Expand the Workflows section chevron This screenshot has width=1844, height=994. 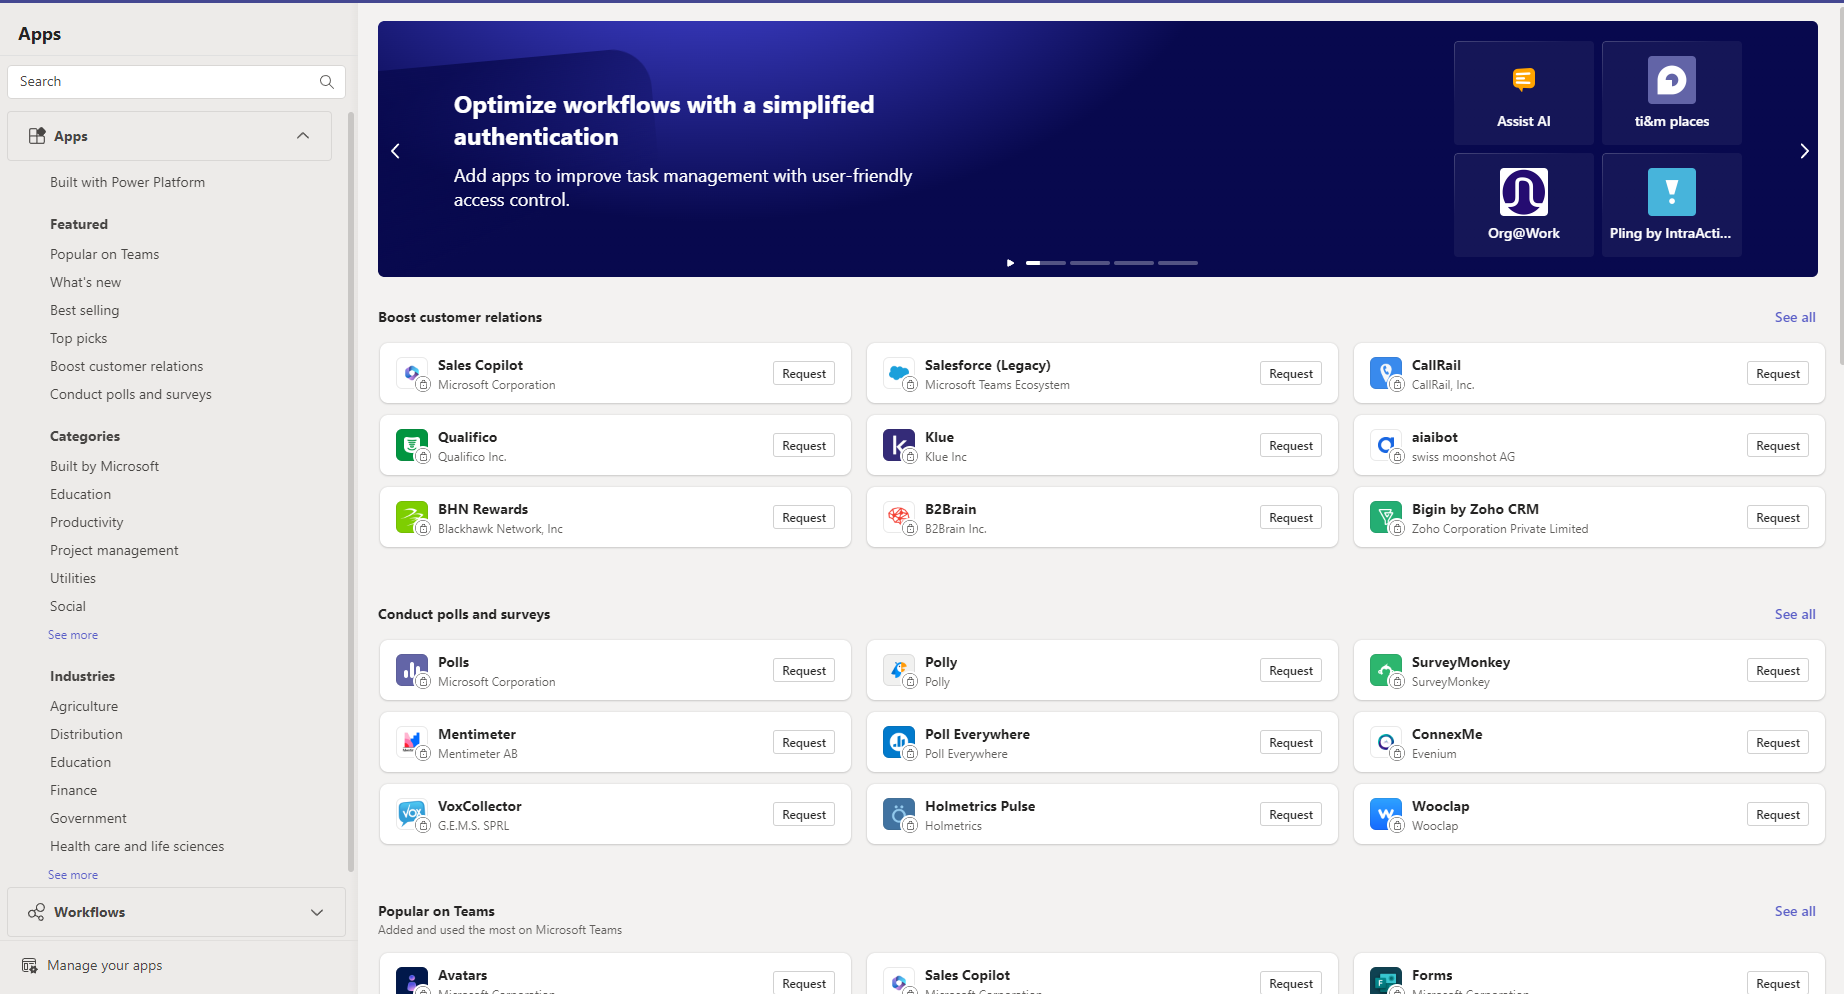pyautogui.click(x=317, y=912)
